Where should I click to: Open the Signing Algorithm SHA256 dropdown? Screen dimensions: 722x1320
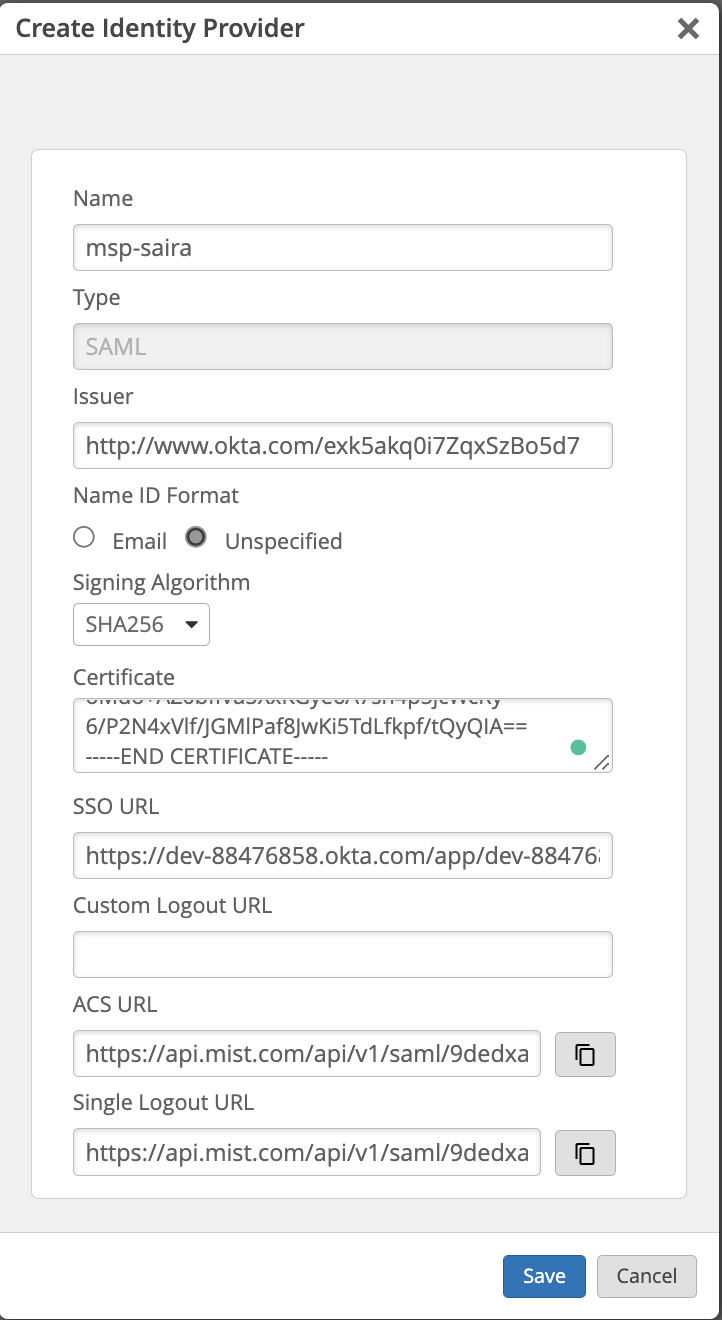tap(141, 626)
